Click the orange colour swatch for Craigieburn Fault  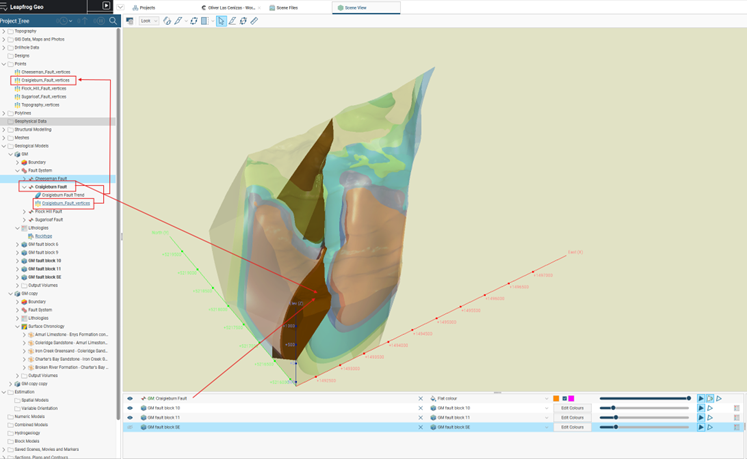[x=556, y=398]
